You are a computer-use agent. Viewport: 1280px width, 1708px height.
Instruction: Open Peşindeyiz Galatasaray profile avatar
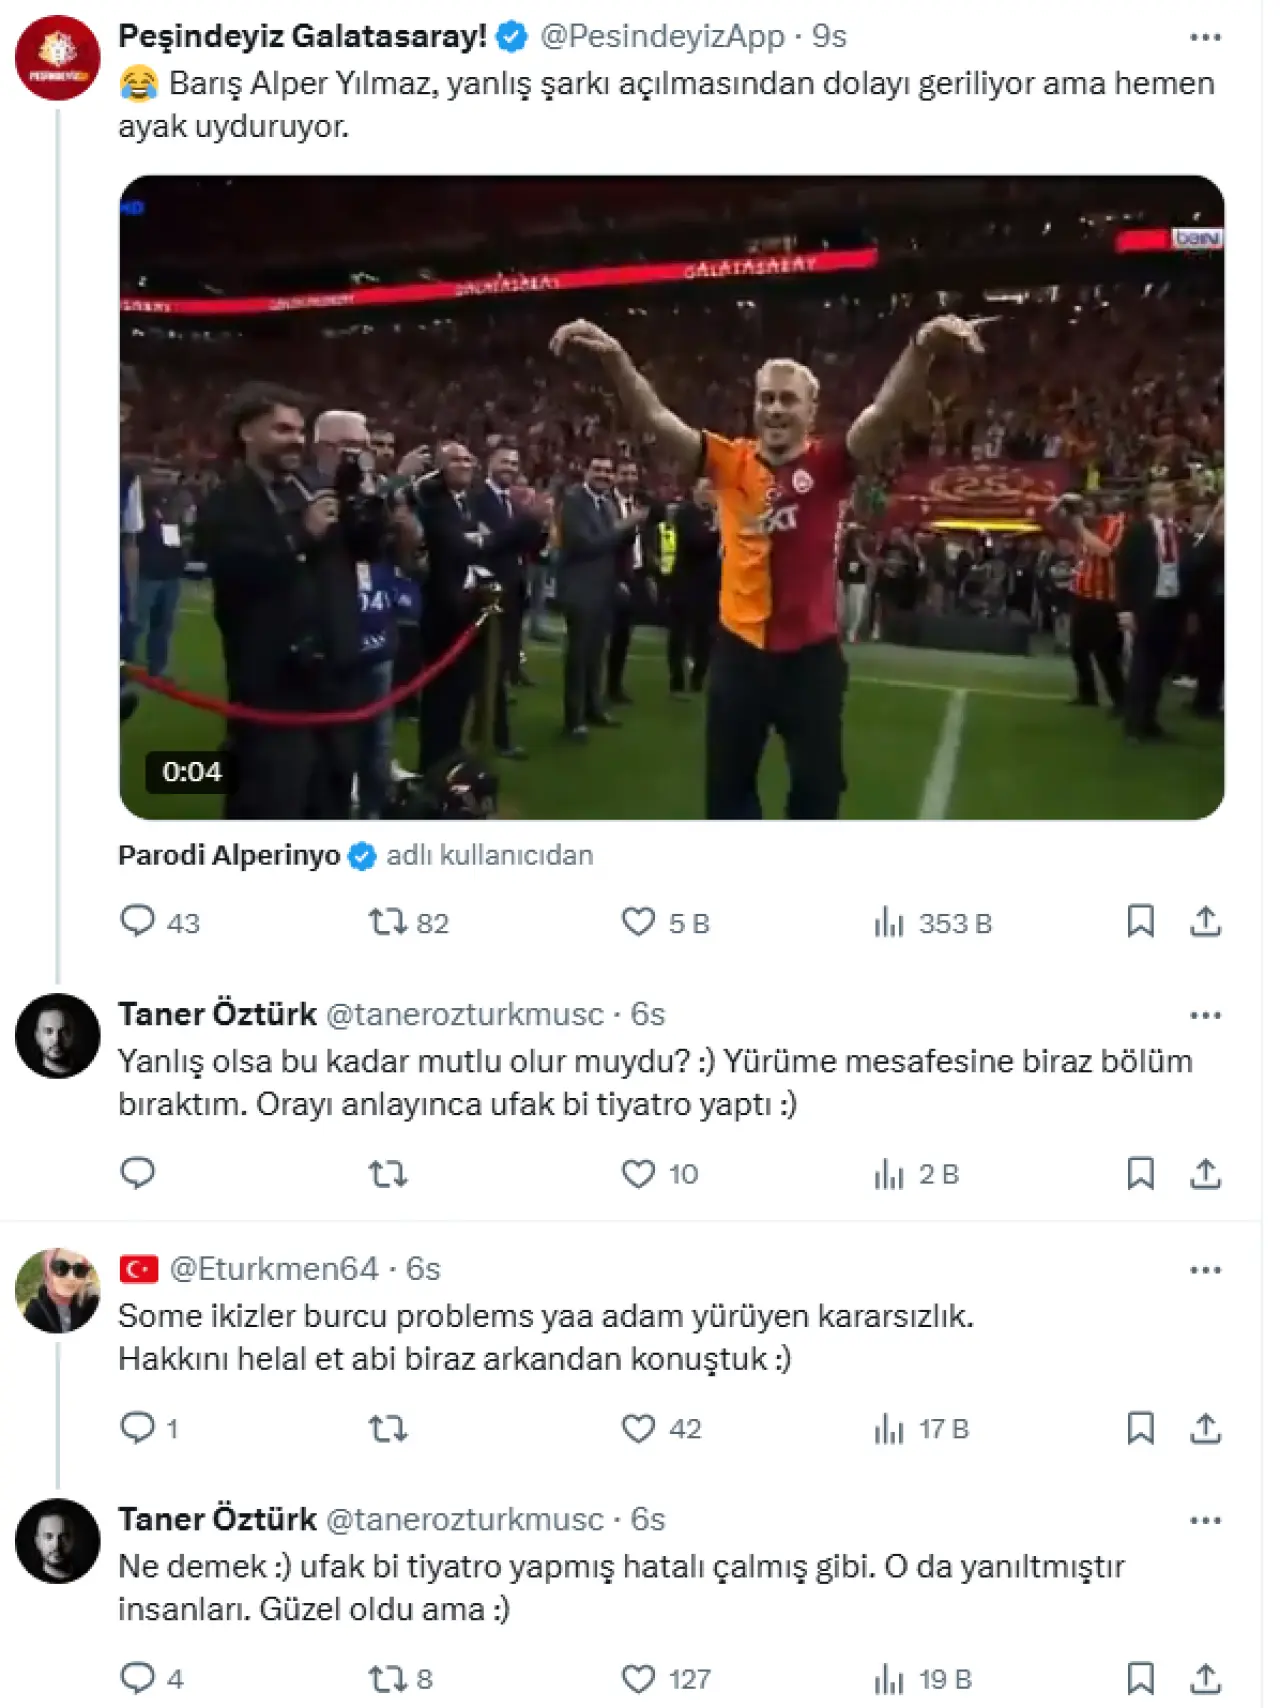click(x=57, y=57)
